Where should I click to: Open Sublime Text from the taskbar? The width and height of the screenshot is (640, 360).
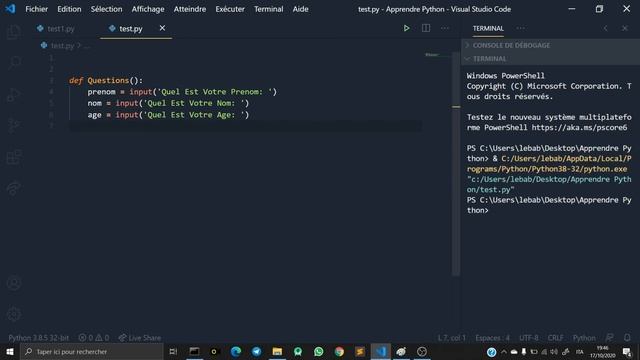point(360,351)
